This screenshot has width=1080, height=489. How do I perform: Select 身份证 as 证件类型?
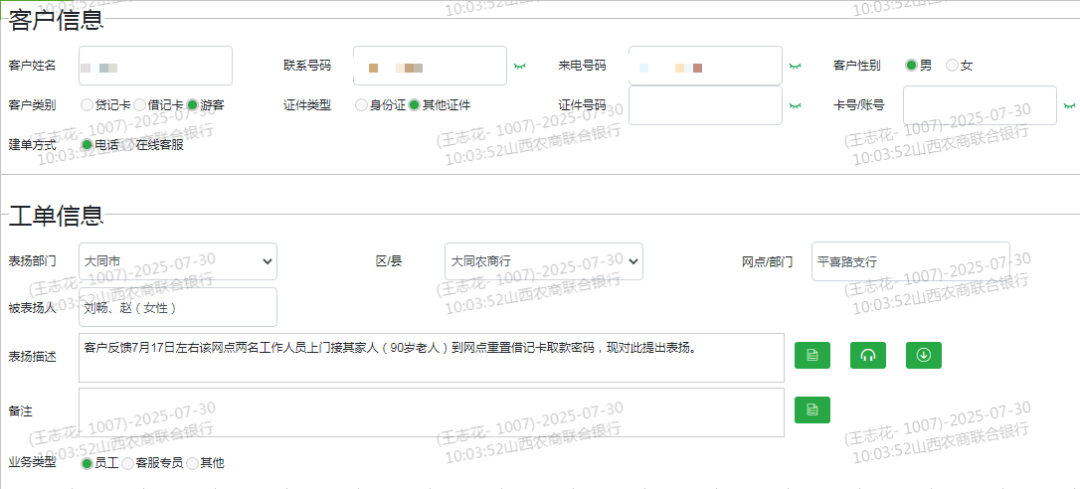click(362, 105)
